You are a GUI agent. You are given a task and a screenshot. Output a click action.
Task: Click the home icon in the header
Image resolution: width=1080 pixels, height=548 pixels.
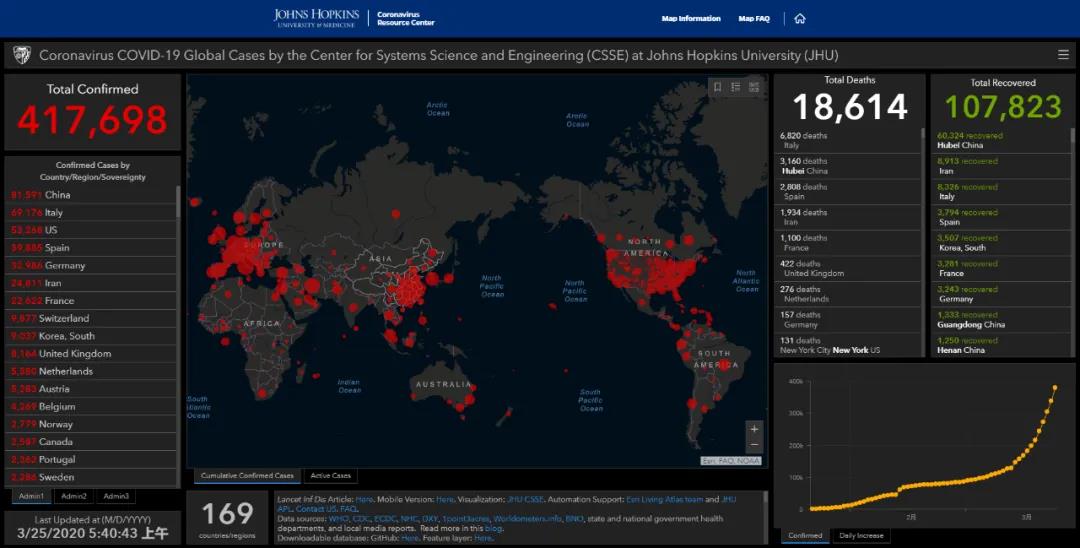coord(800,18)
